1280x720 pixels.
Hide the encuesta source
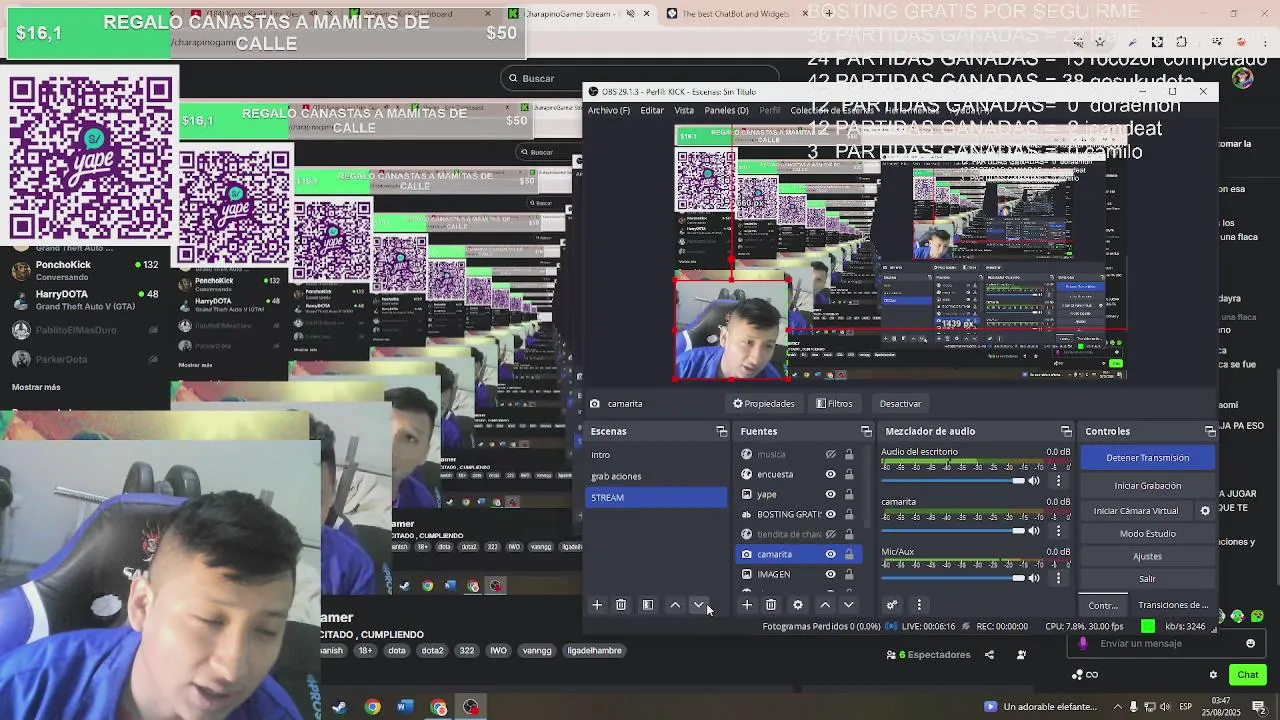tap(830, 474)
